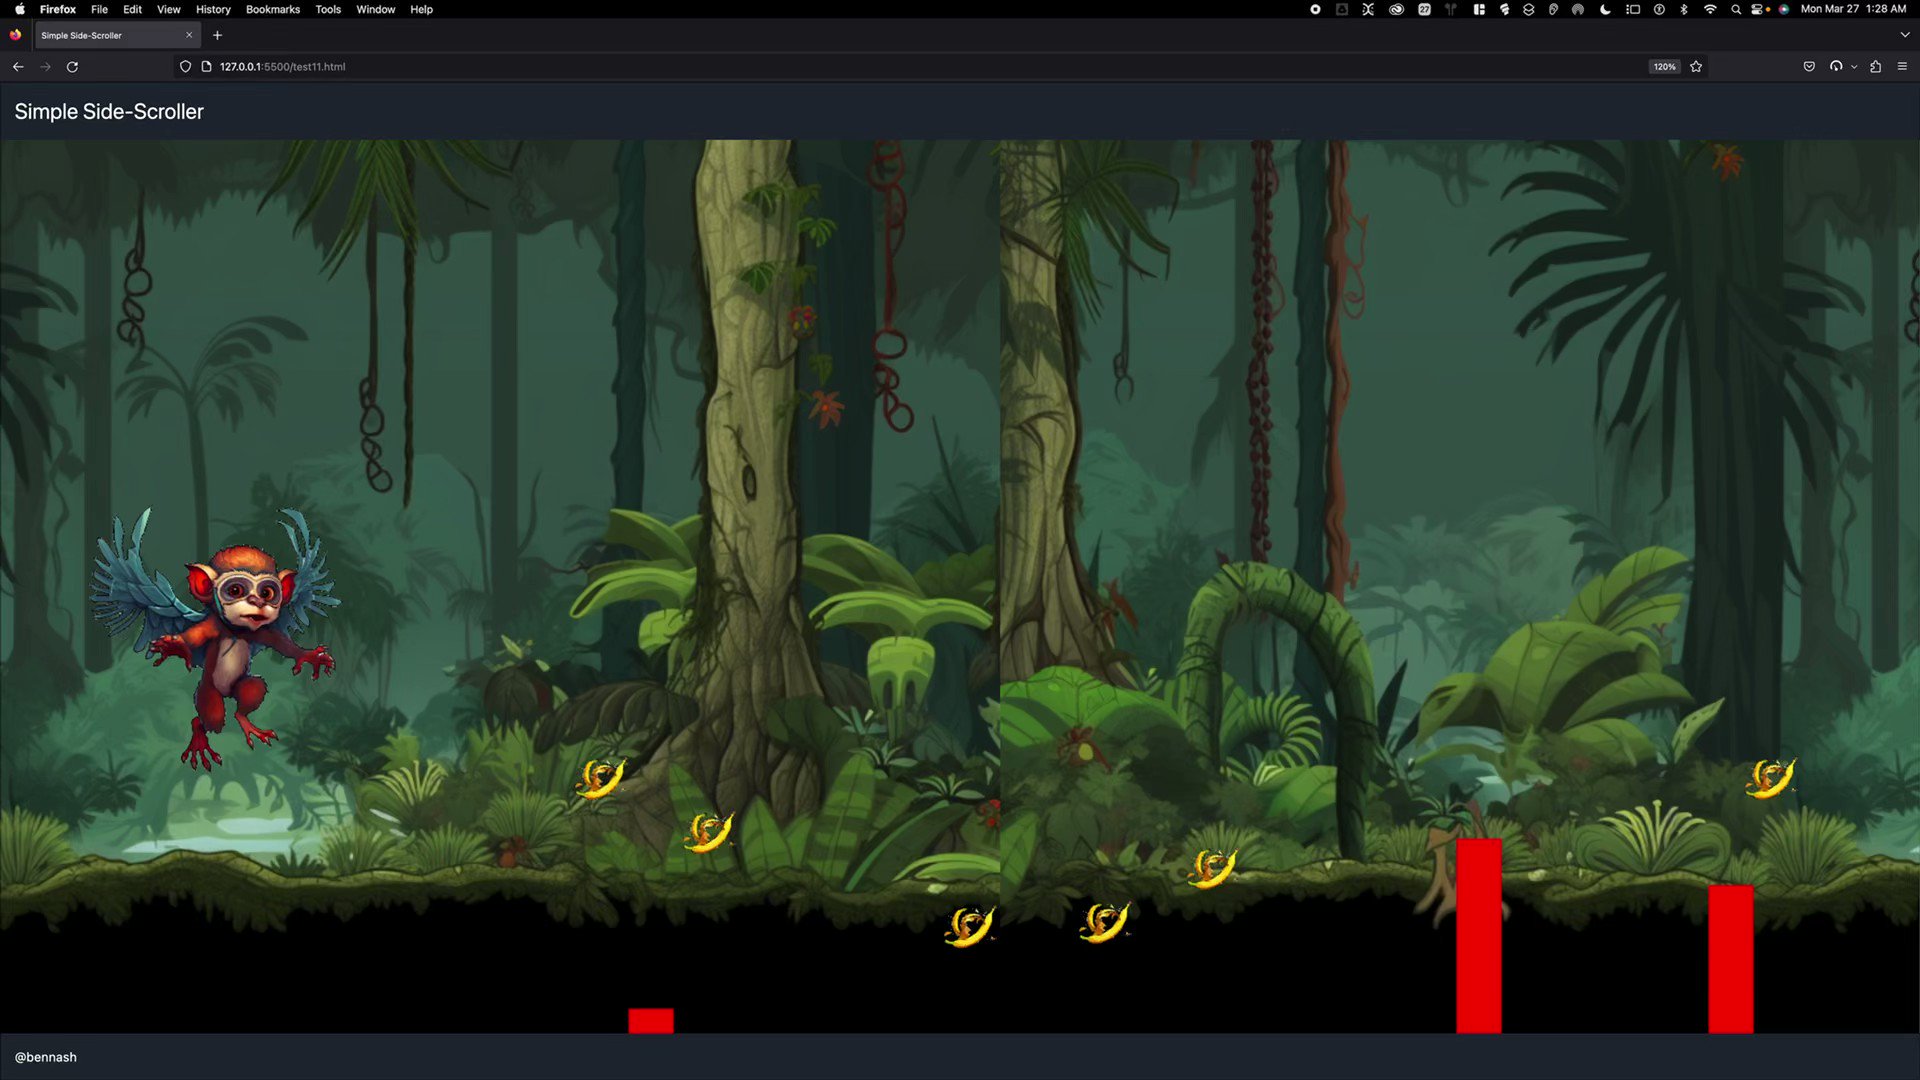This screenshot has width=1920, height=1080.
Task: Save the page to Pocket
Action: [x=1809, y=66]
